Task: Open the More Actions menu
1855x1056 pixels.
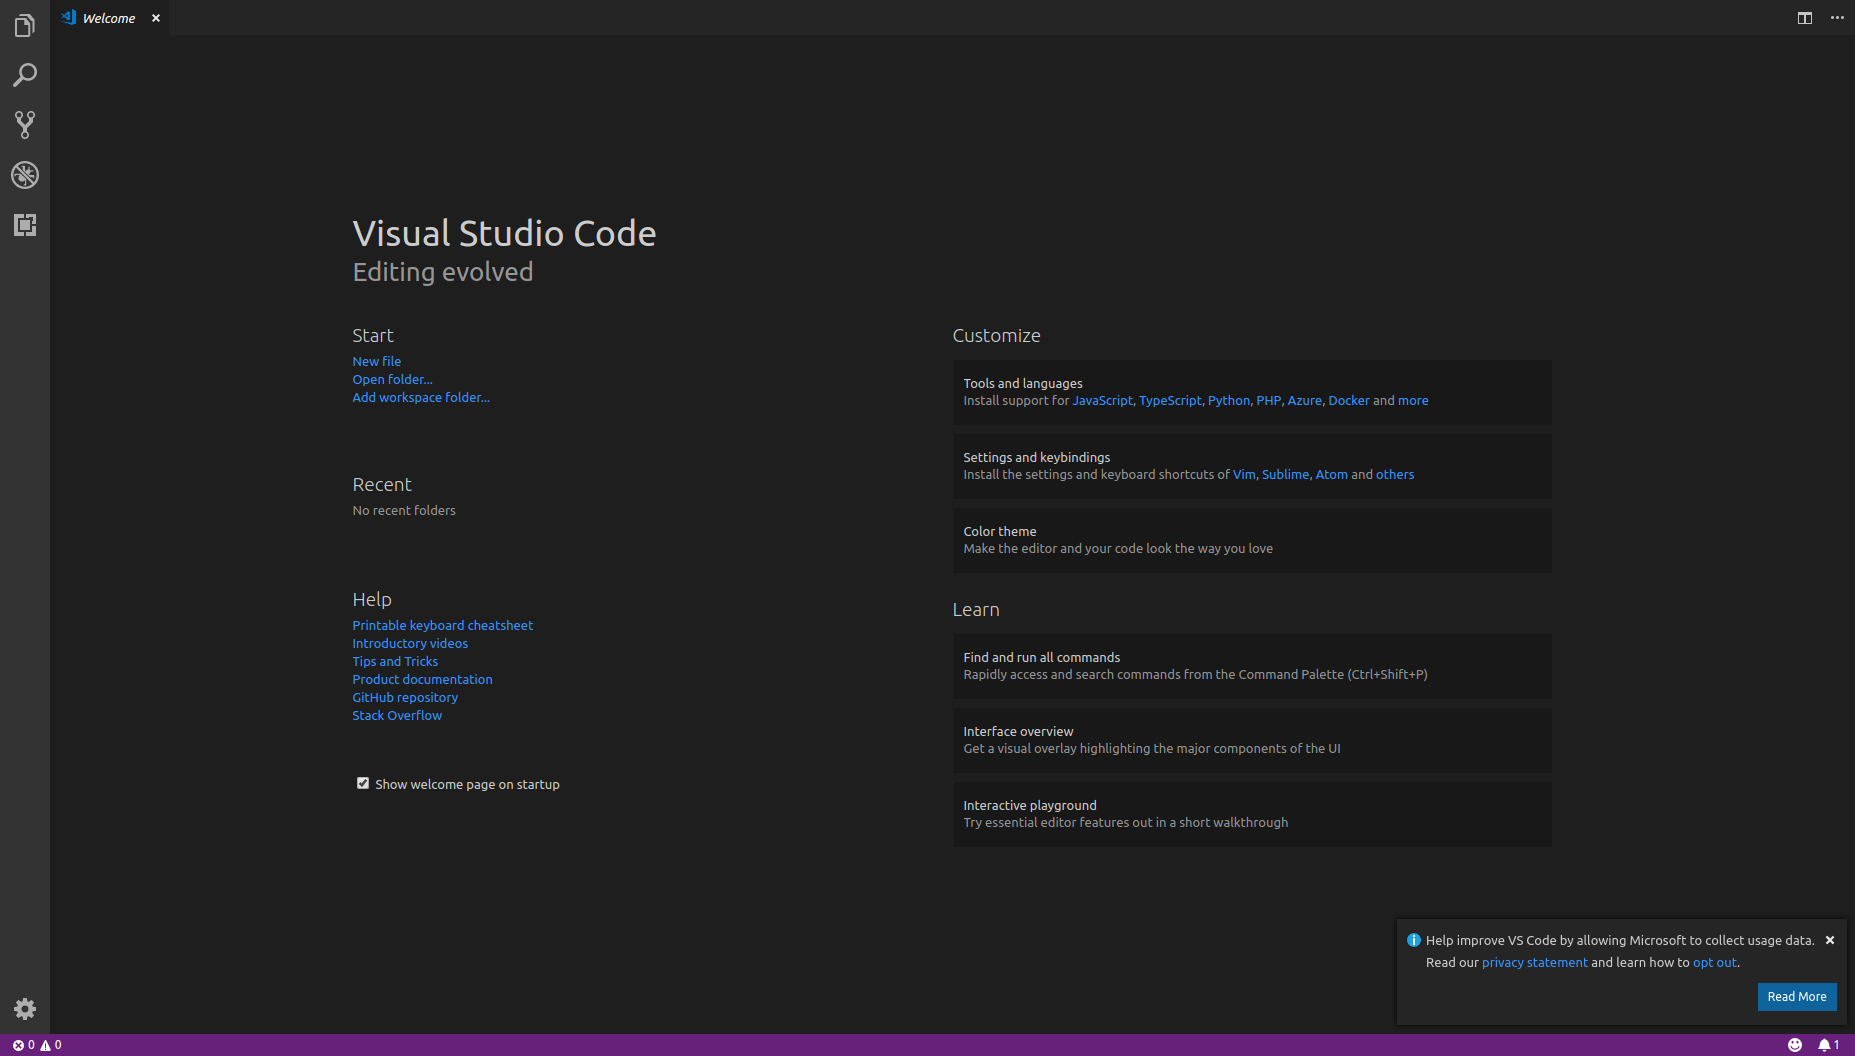Action: point(1837,17)
